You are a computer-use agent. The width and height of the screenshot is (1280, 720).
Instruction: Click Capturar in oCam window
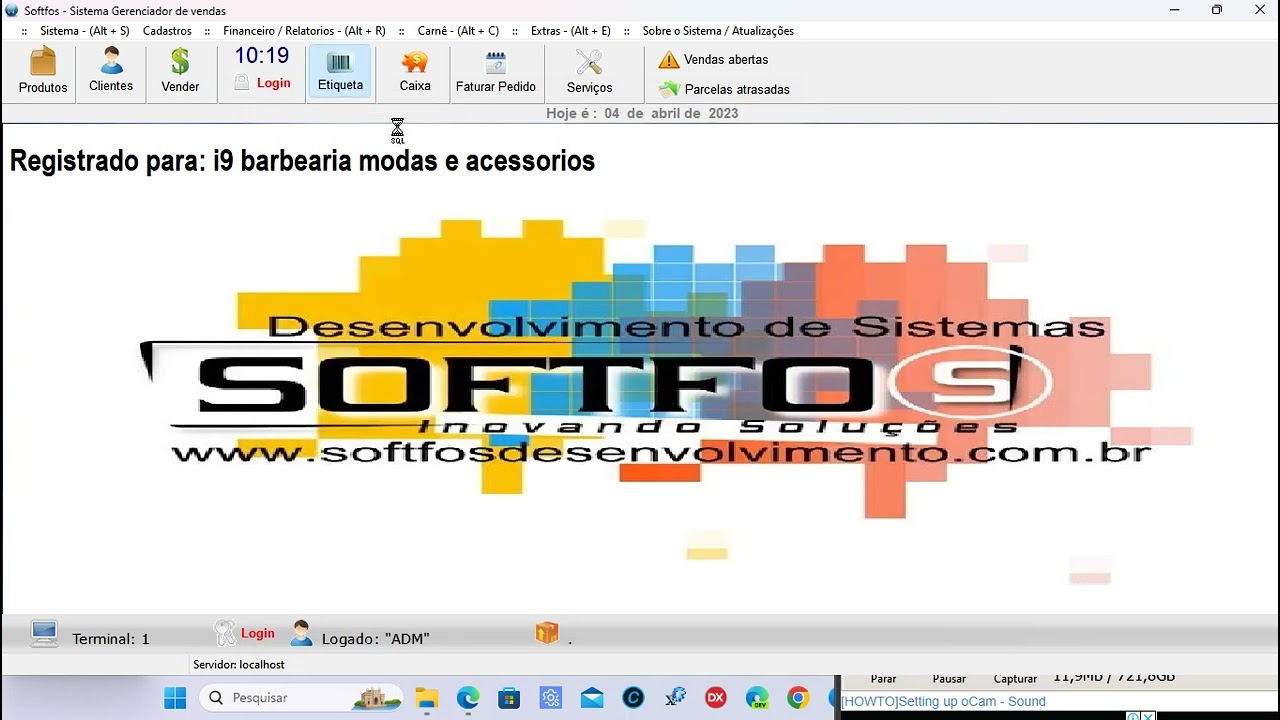(x=1015, y=679)
